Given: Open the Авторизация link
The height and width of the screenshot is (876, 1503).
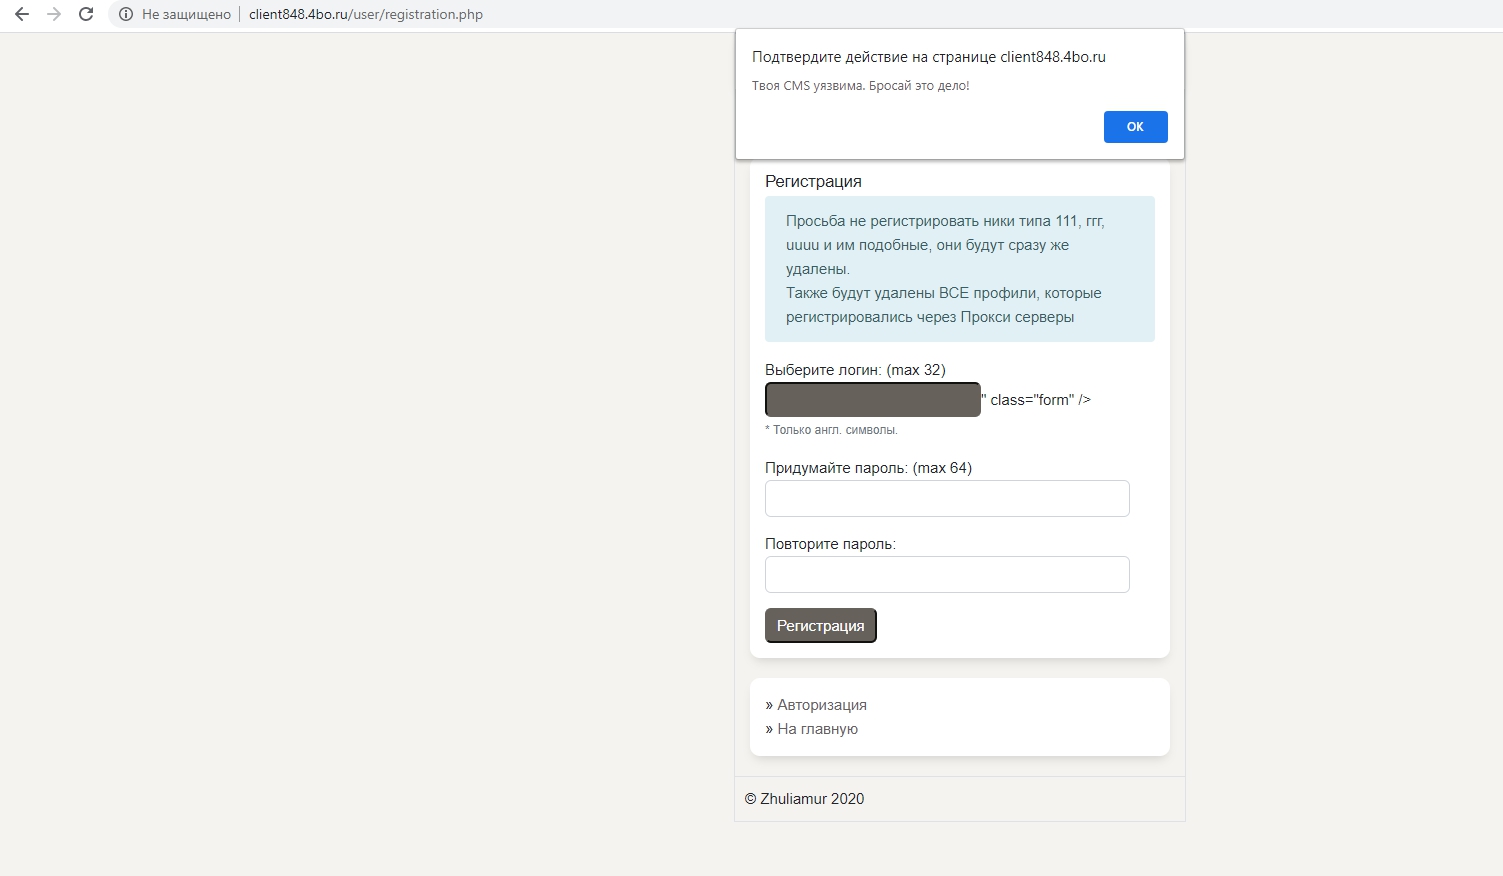Looking at the screenshot, I should click(x=821, y=705).
